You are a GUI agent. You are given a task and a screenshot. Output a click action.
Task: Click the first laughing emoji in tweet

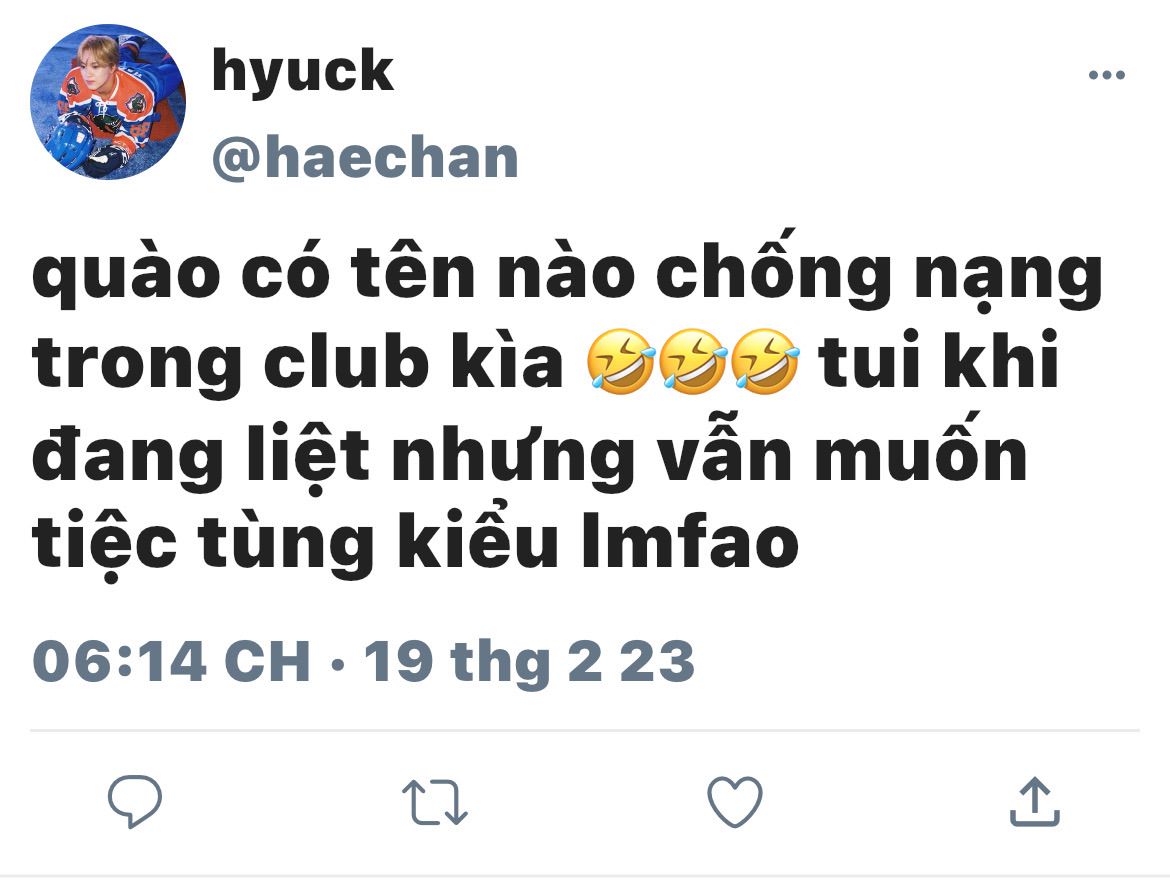(620, 361)
